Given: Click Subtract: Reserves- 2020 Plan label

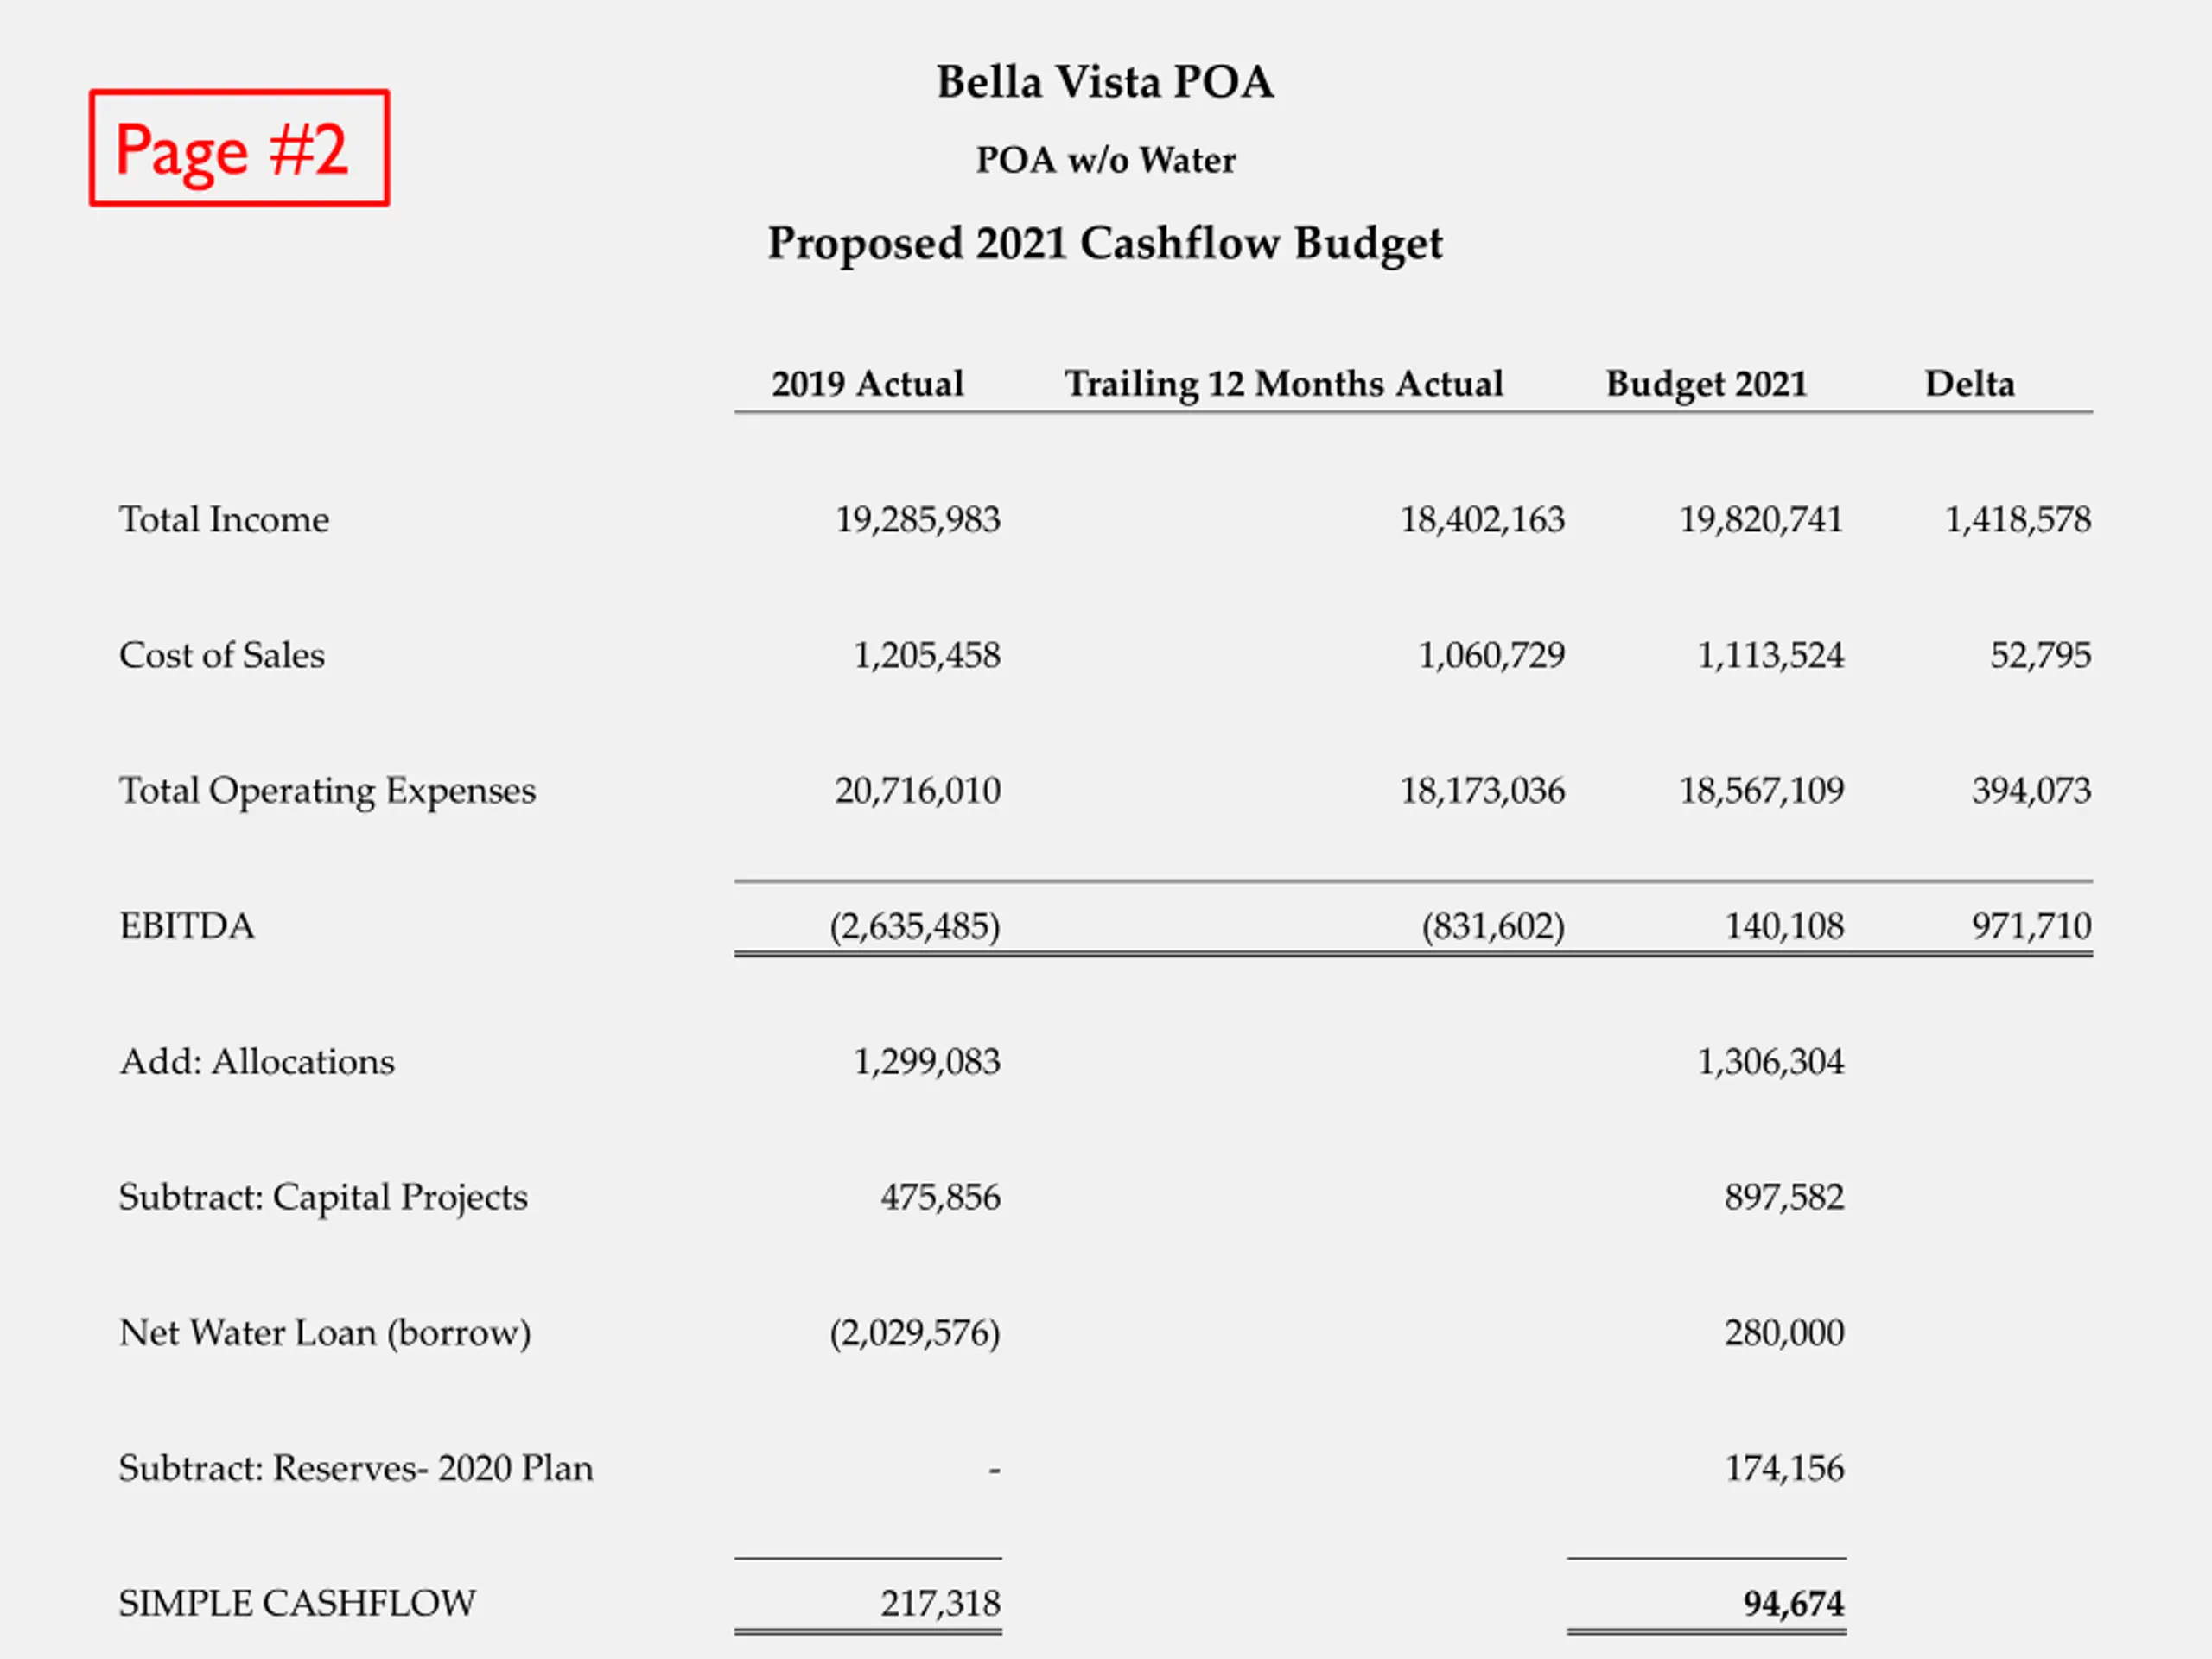Looking at the screenshot, I should click(356, 1468).
